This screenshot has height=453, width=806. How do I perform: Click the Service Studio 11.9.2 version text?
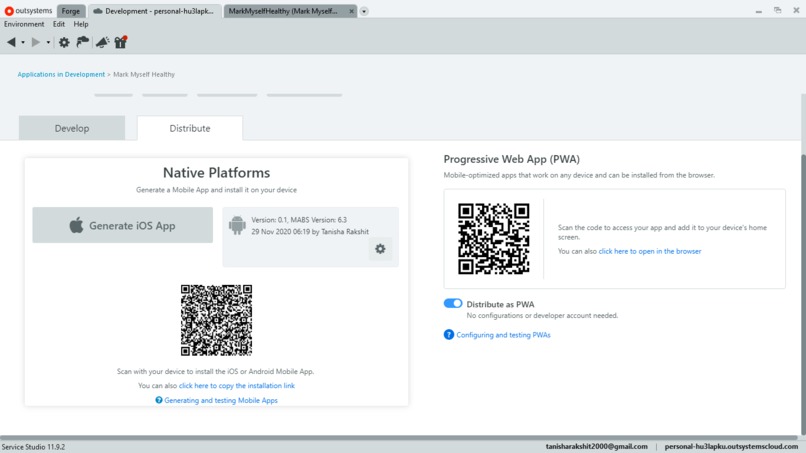(x=33, y=447)
